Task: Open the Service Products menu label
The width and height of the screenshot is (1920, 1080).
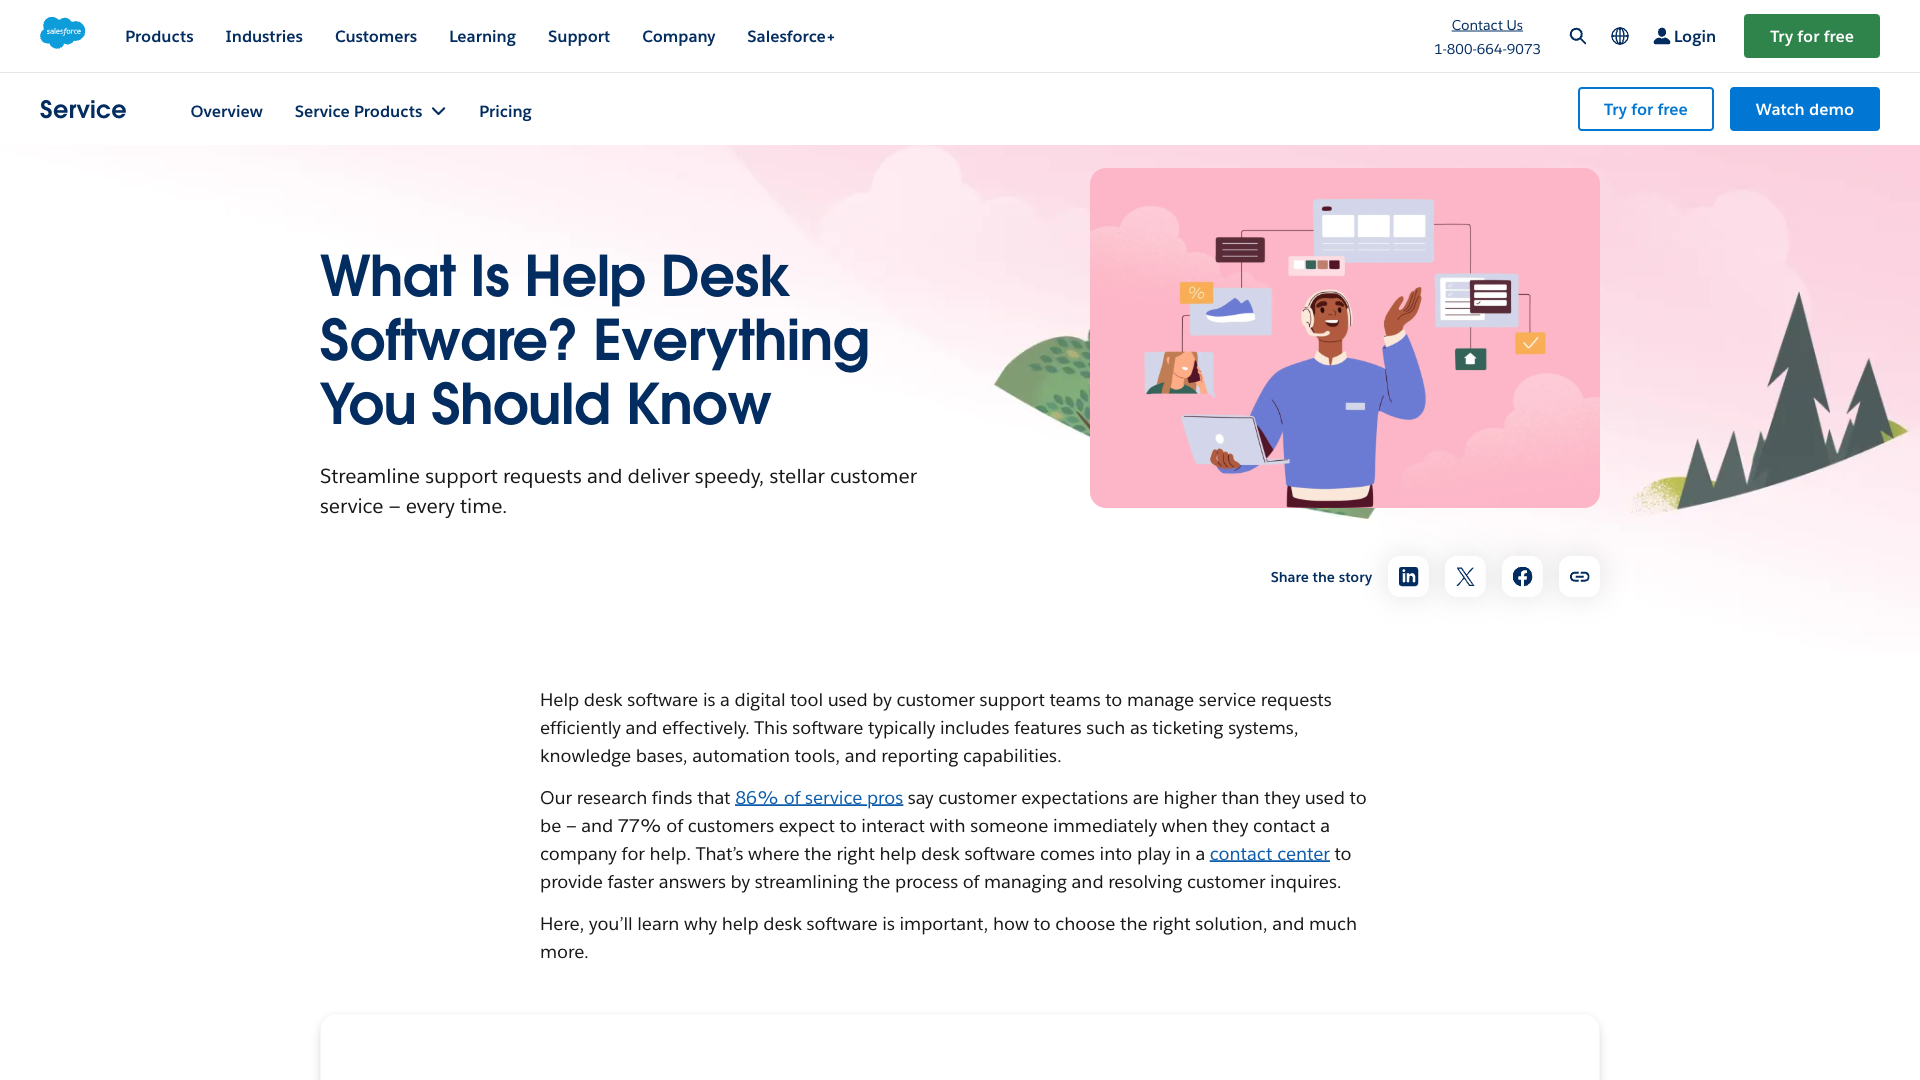Action: click(x=358, y=111)
